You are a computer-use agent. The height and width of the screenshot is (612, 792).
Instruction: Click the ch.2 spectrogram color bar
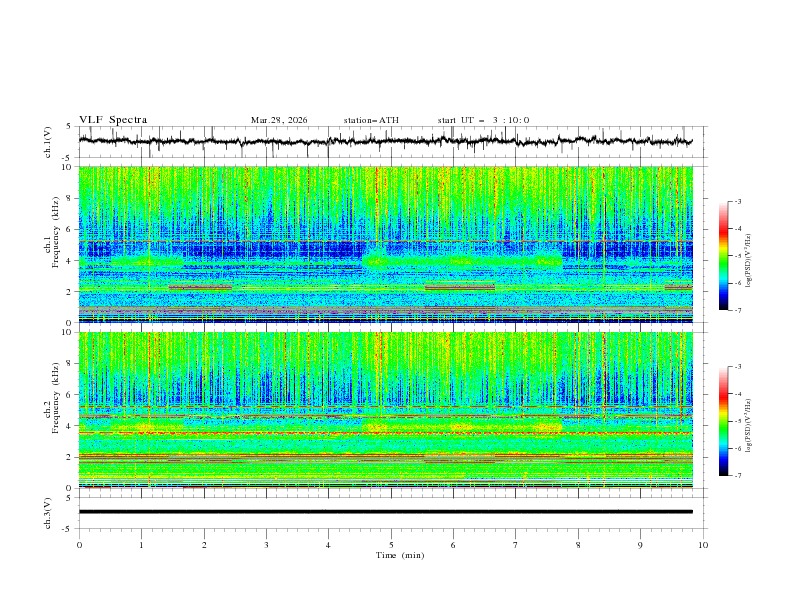[723, 421]
